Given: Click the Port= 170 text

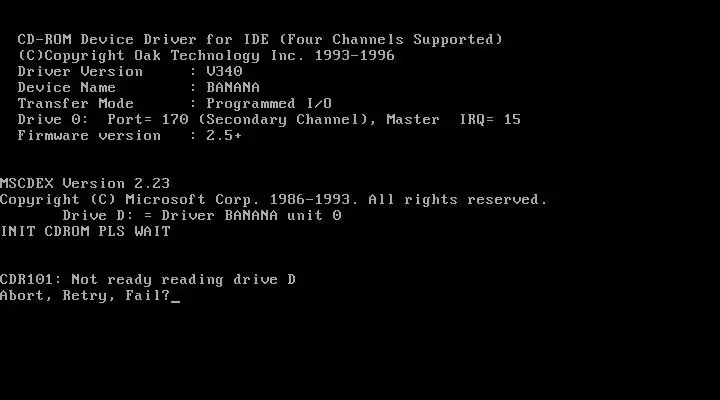Looking at the screenshot, I should click(x=148, y=119).
